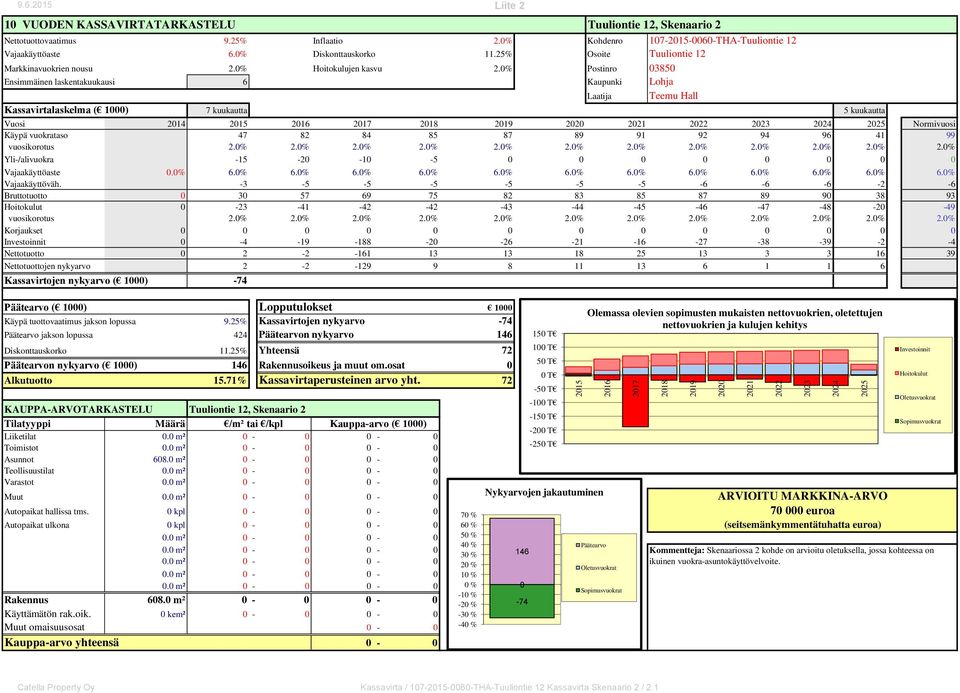Click the Oletusvuokrat legend swatch in cash-flow chart
This screenshot has width=960, height=693.
(897, 397)
